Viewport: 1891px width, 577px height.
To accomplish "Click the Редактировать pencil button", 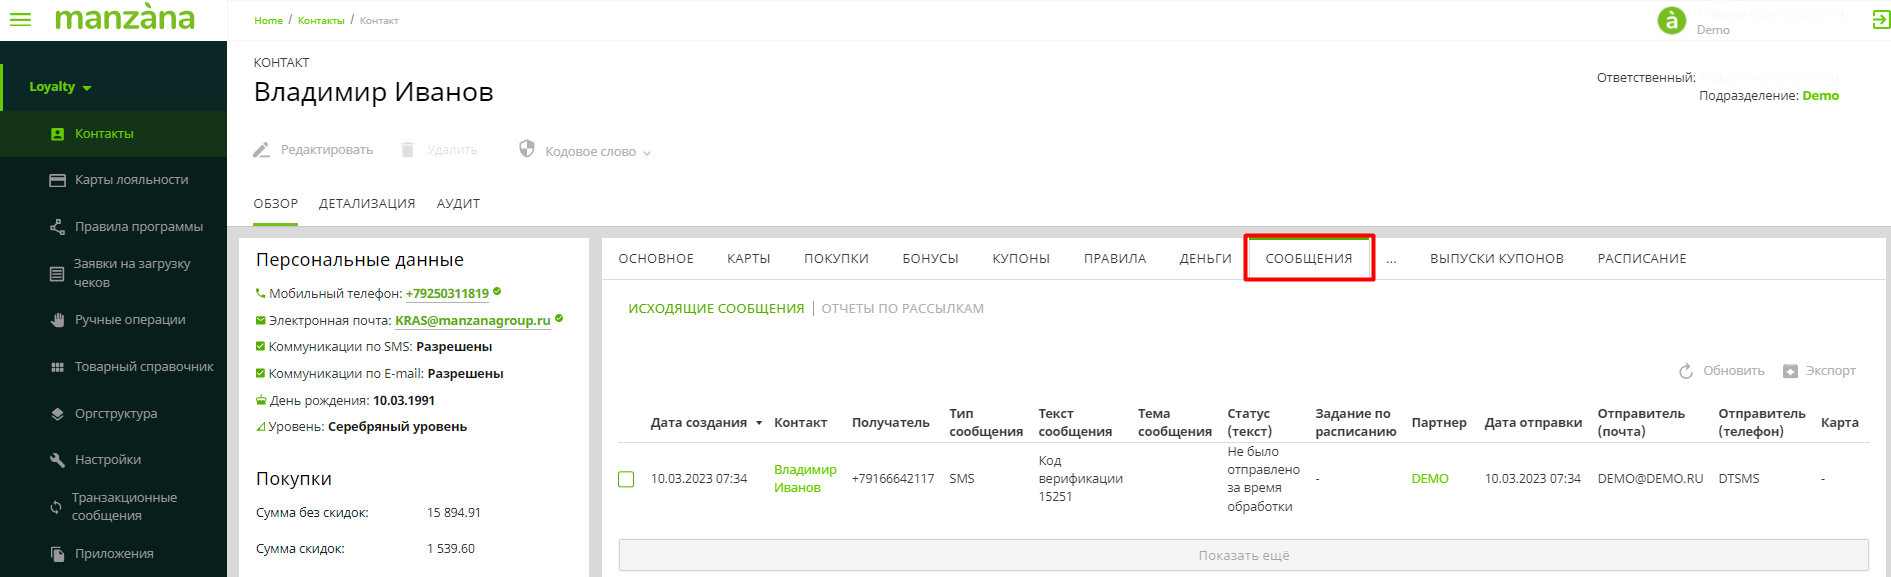I will pyautogui.click(x=313, y=150).
